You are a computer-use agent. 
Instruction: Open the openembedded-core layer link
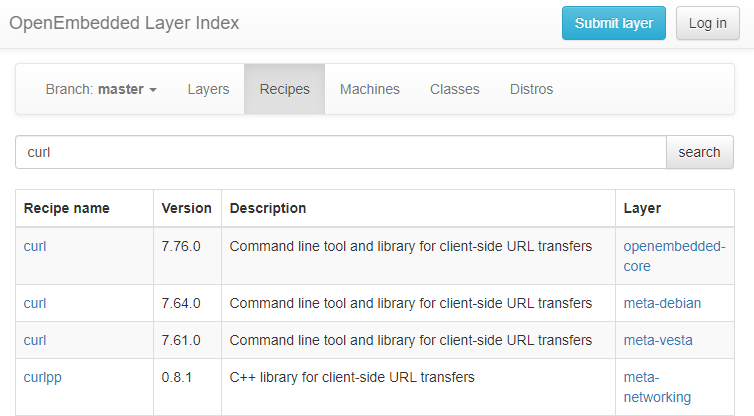click(674, 256)
